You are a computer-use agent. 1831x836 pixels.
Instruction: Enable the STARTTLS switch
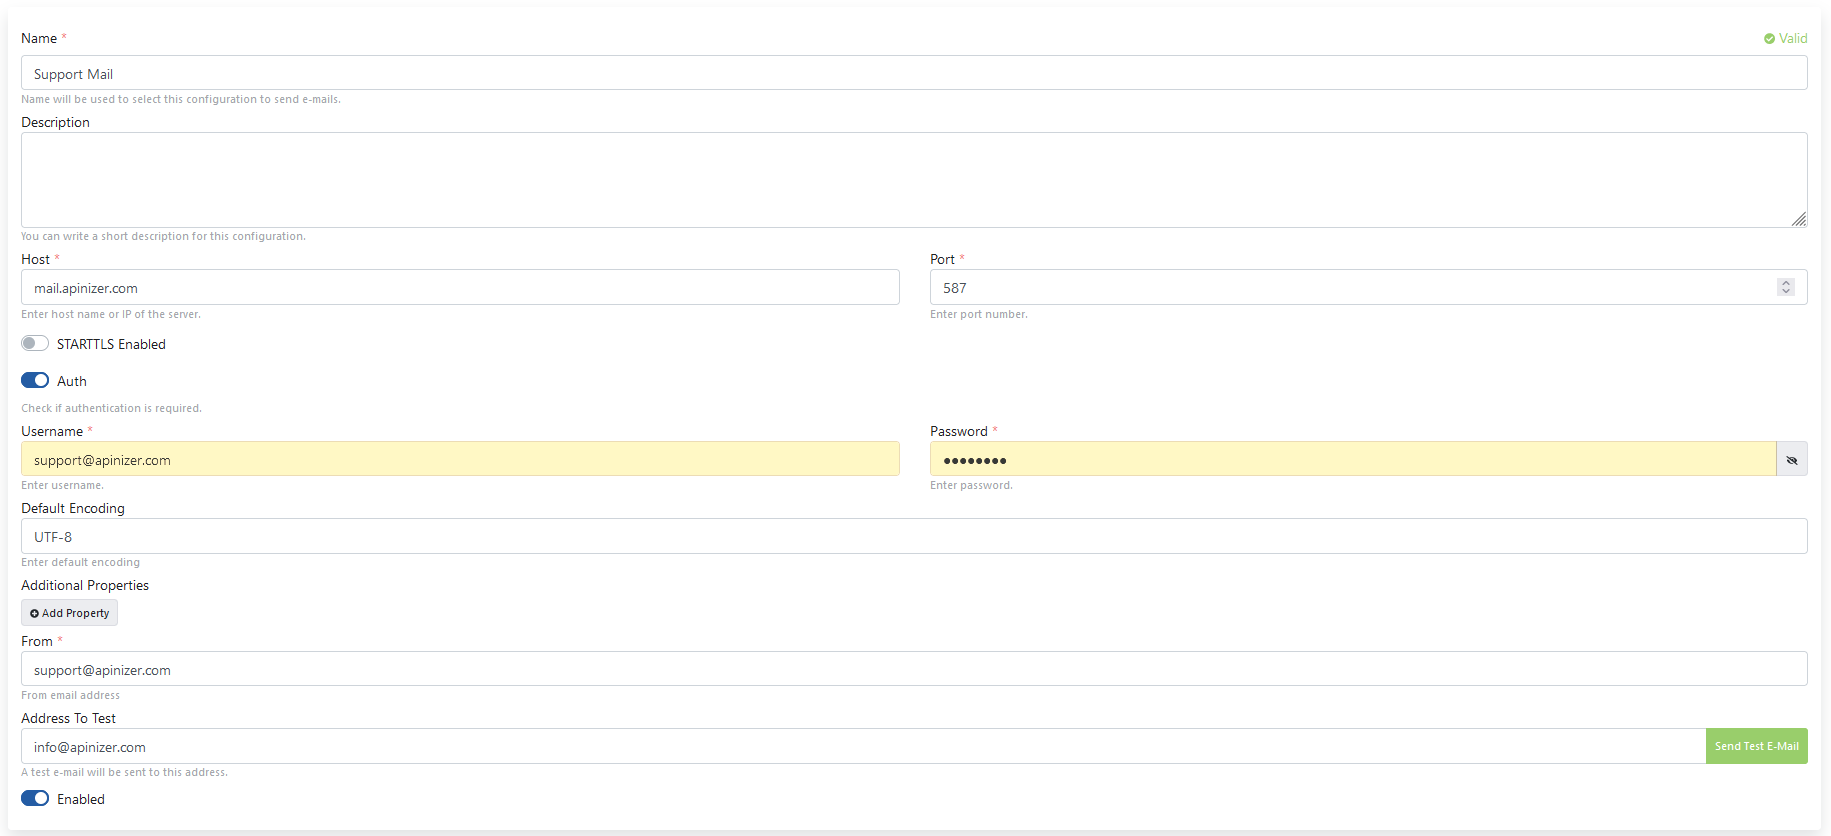click(x=35, y=343)
